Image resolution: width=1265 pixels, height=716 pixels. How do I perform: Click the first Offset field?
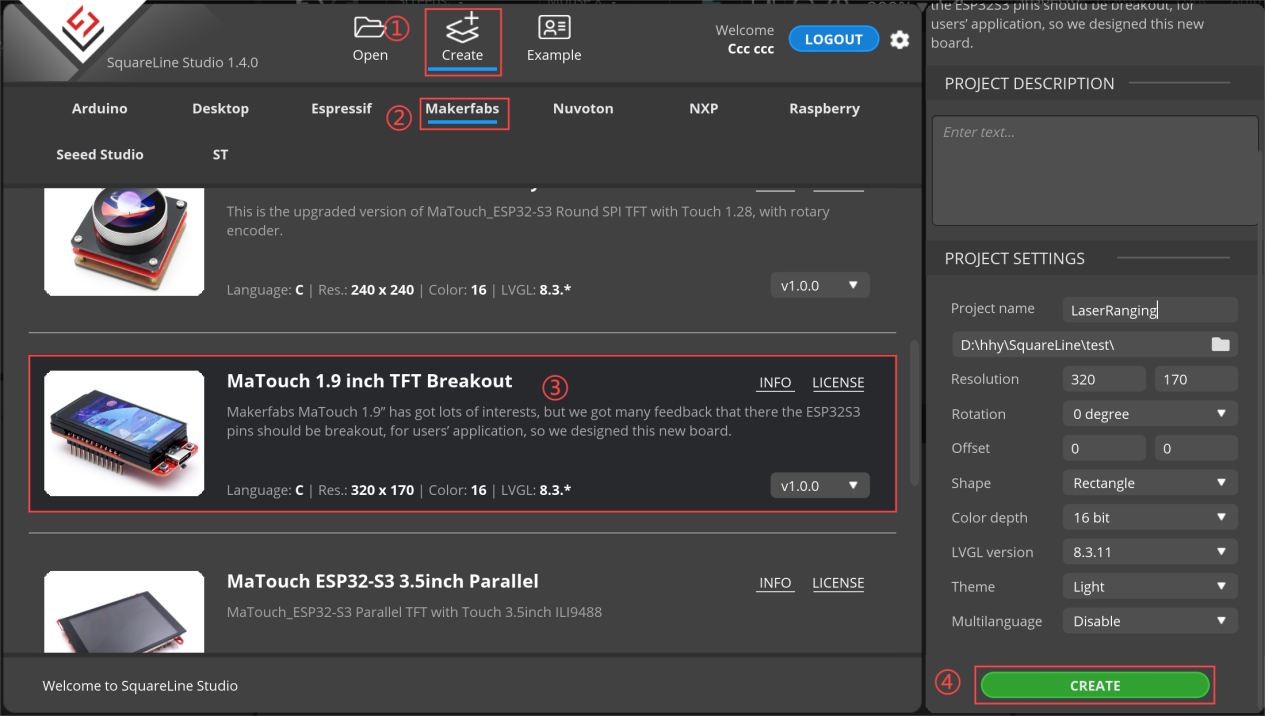pos(1104,448)
